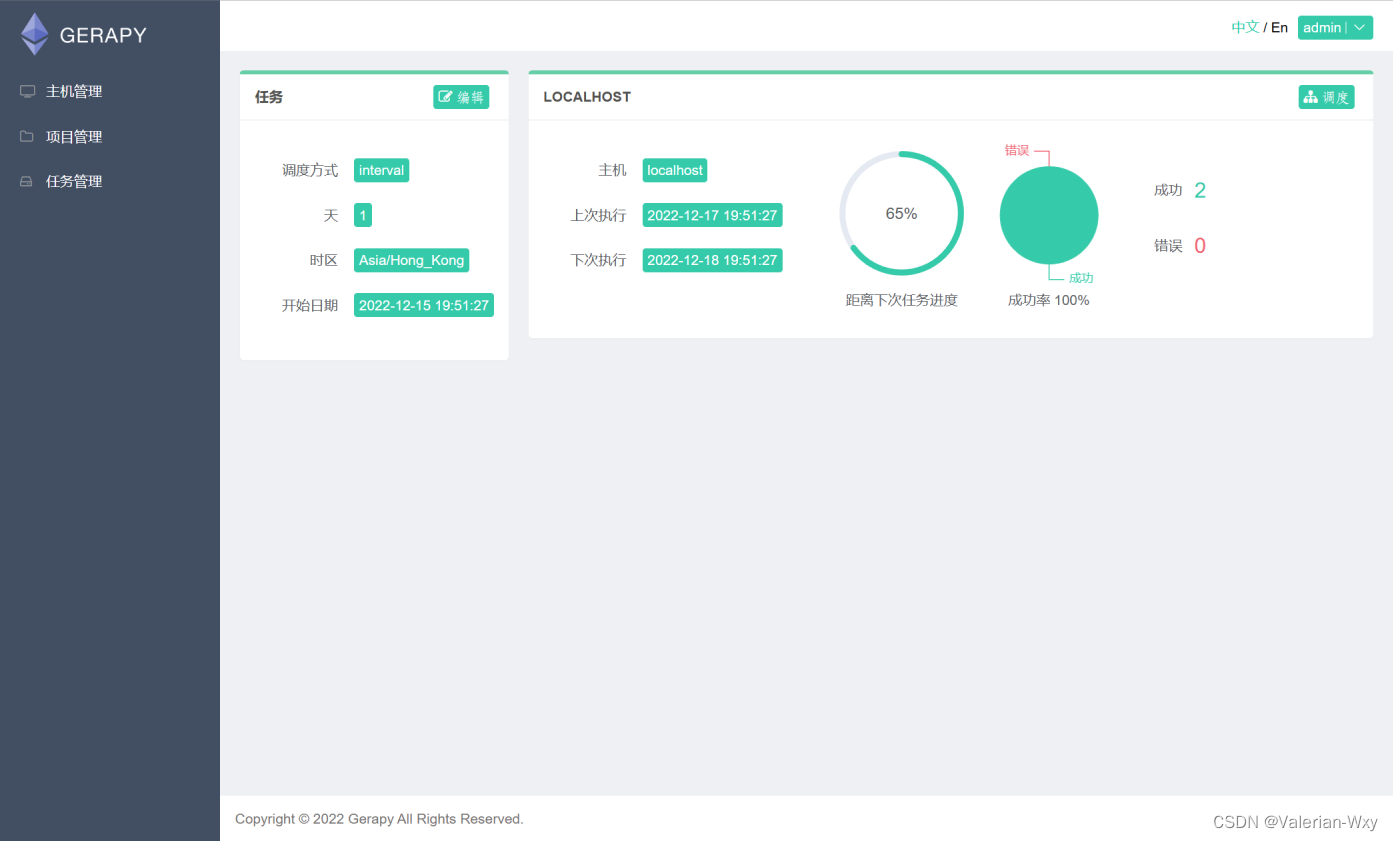Viewport: 1393px width, 841px height.
Task: Click the LOCALHOST card heading
Action: pyautogui.click(x=587, y=97)
